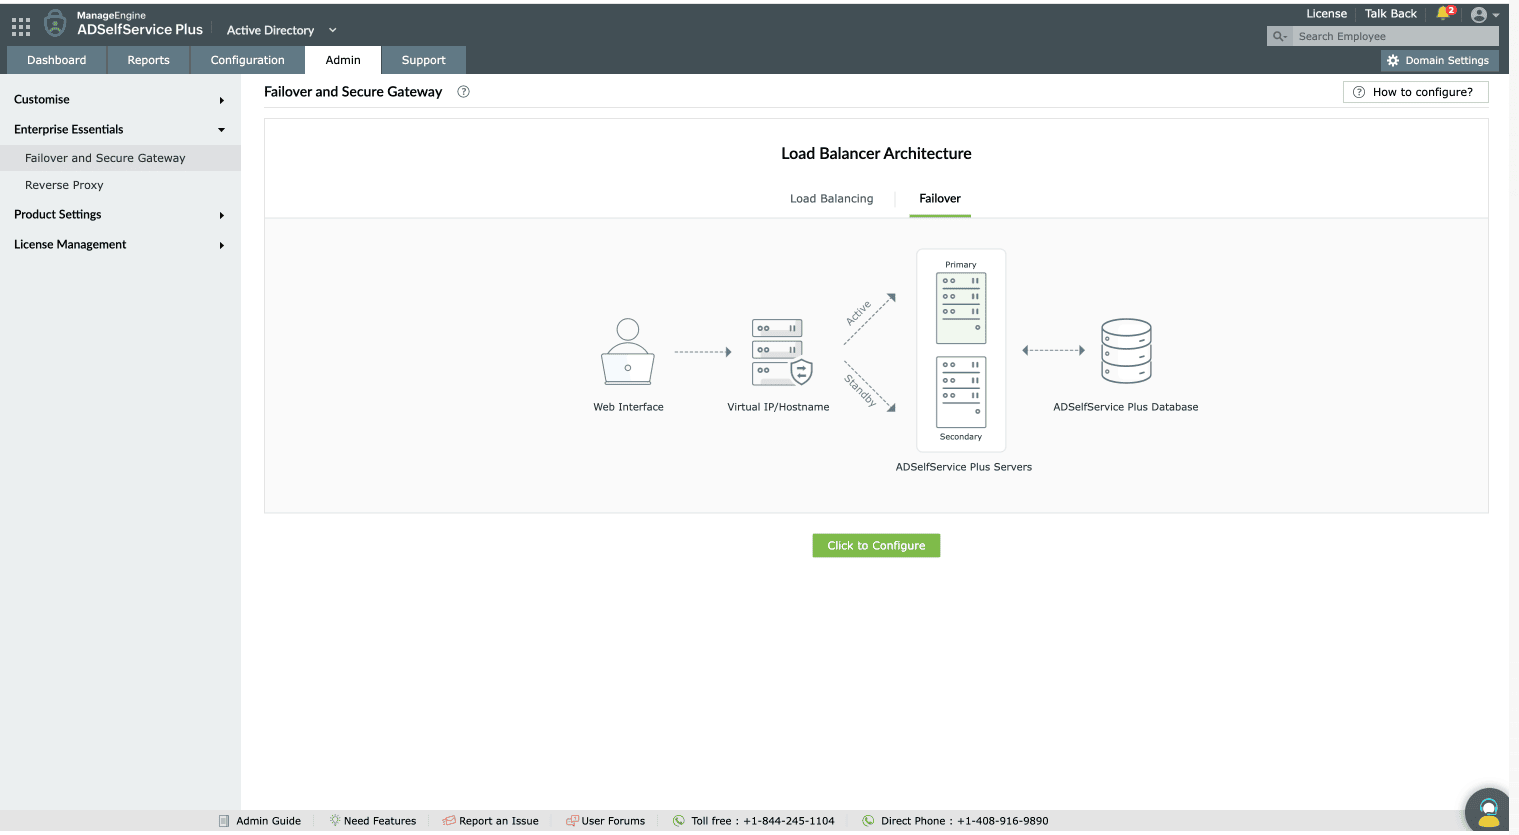Click the ADSelfService Plus Database label

pos(1126,407)
